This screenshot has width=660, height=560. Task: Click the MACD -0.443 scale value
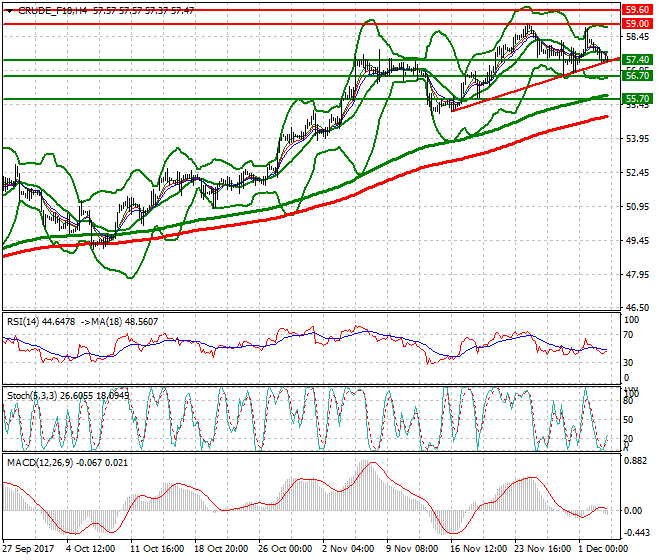(636, 533)
